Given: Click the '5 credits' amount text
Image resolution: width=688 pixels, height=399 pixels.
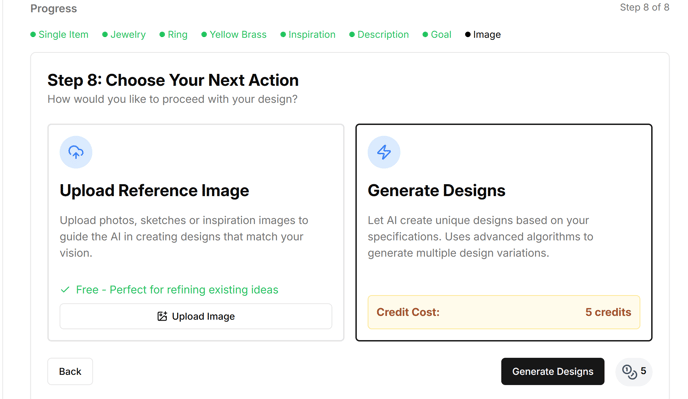Looking at the screenshot, I should click(x=608, y=312).
